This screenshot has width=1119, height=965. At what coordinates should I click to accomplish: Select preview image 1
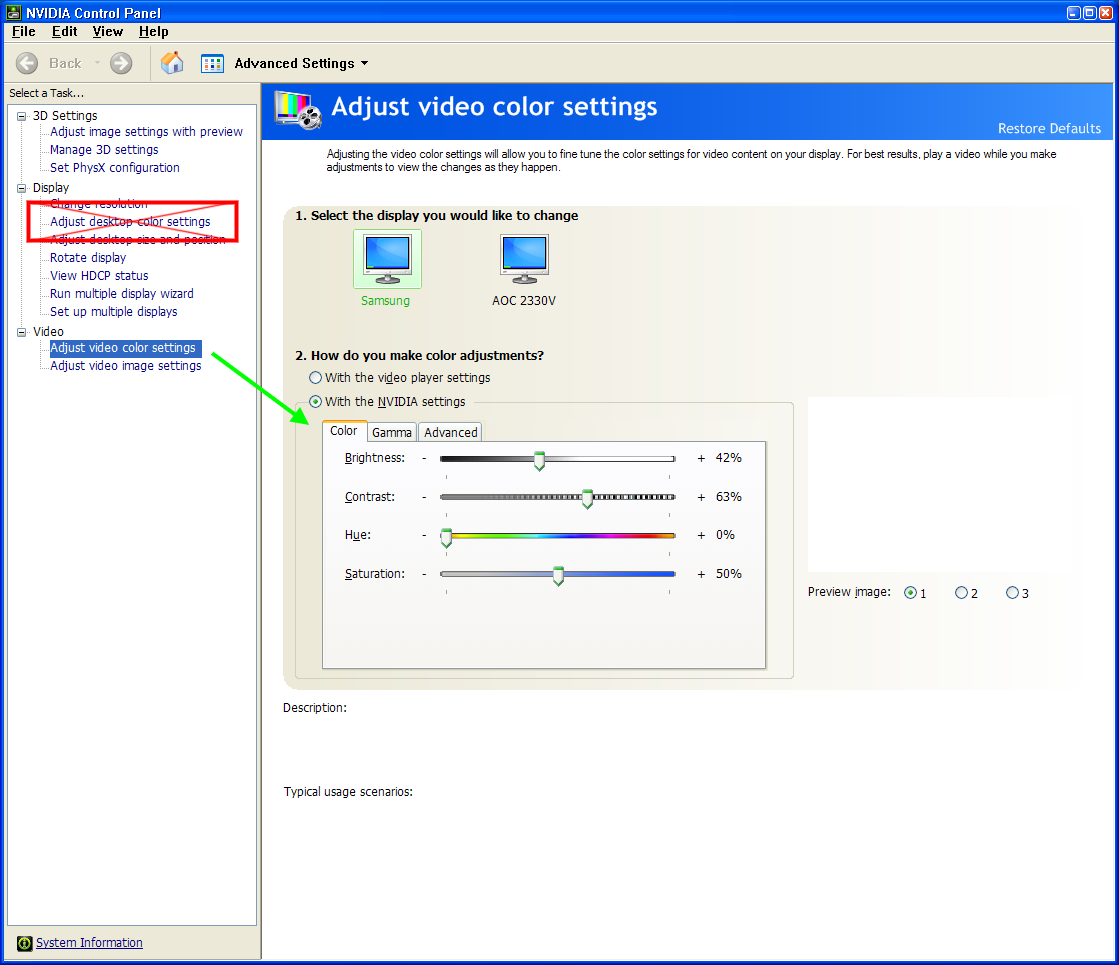[910, 592]
